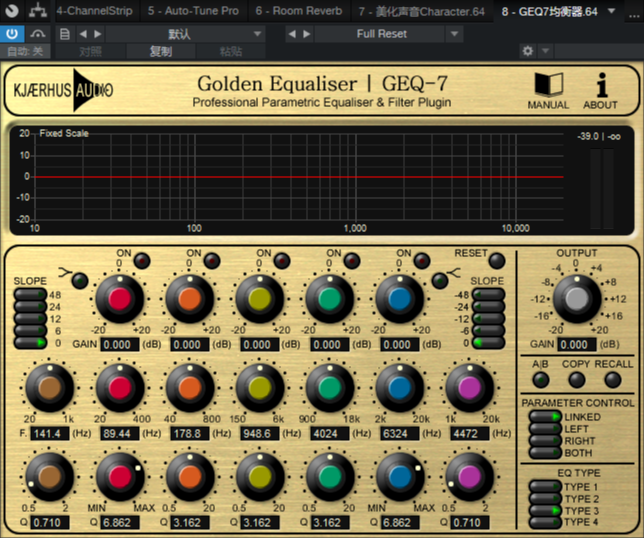
Task: Select RIGHT parameter control
Action: 545,441
